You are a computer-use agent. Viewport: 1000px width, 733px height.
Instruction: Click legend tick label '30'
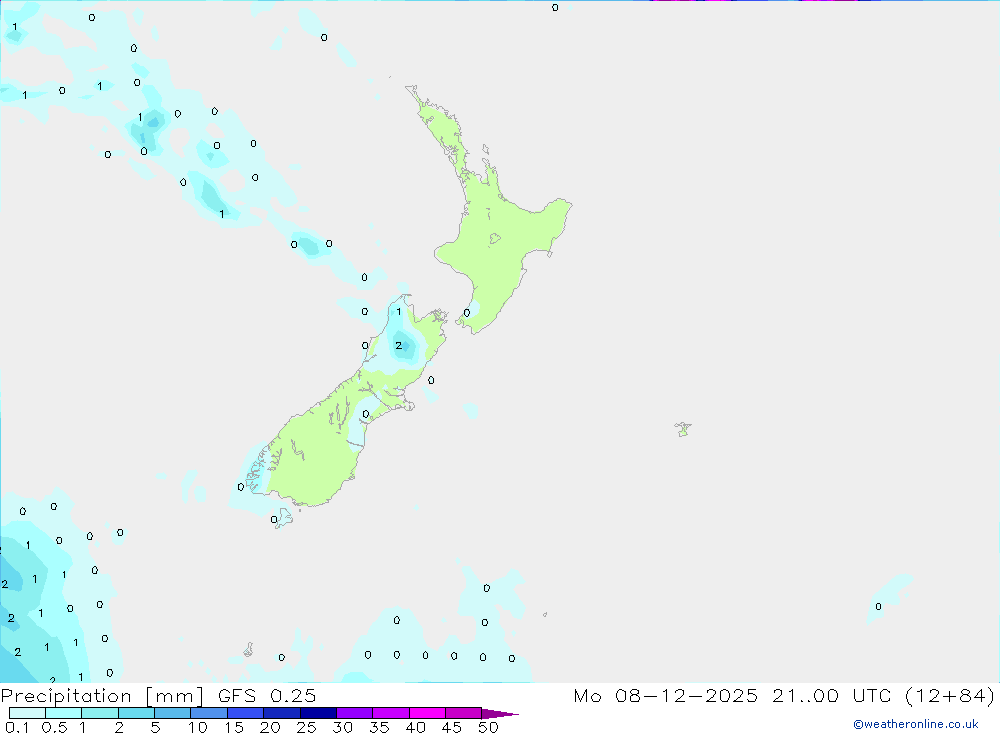click(x=342, y=727)
